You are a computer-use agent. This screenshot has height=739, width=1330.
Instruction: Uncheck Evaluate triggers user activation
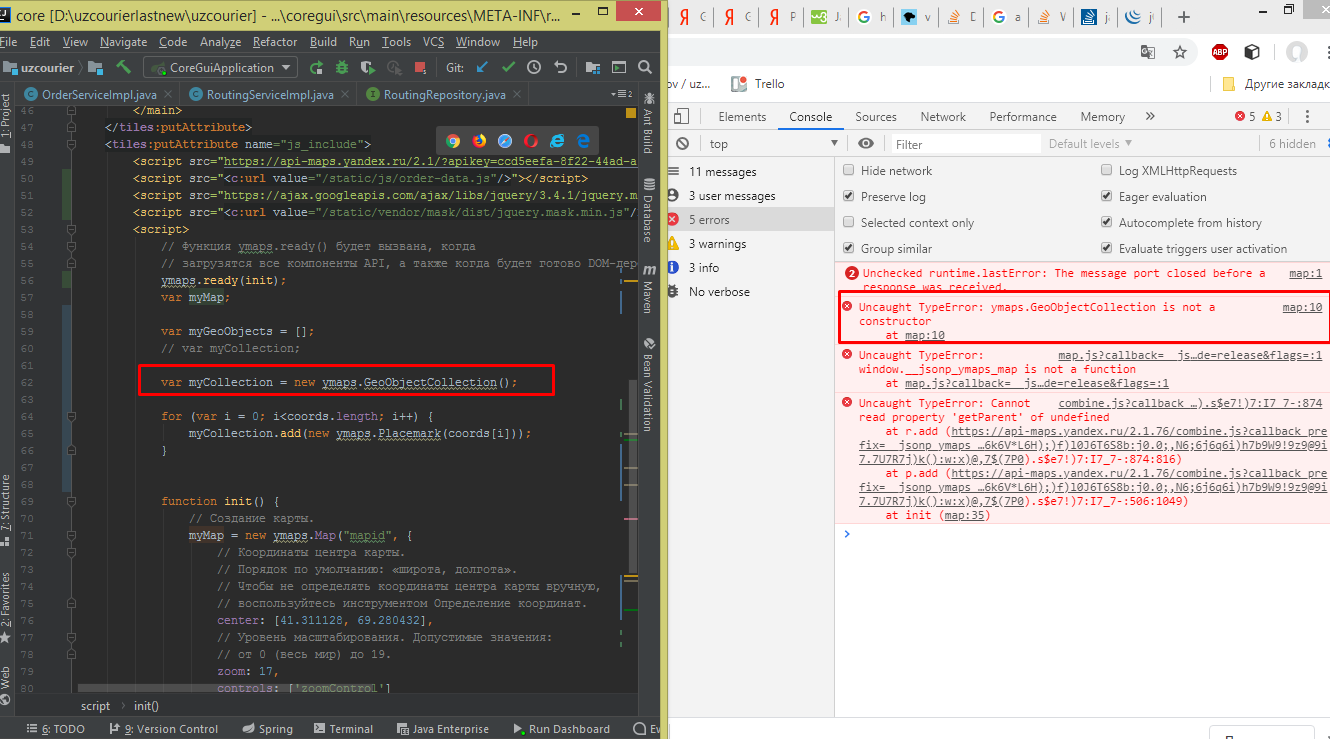click(x=1107, y=249)
